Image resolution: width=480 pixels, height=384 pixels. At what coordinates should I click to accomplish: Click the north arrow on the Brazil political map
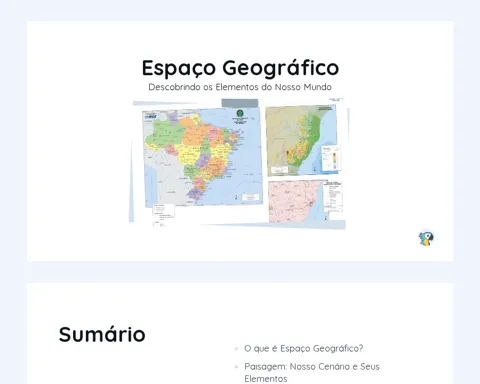236,197
